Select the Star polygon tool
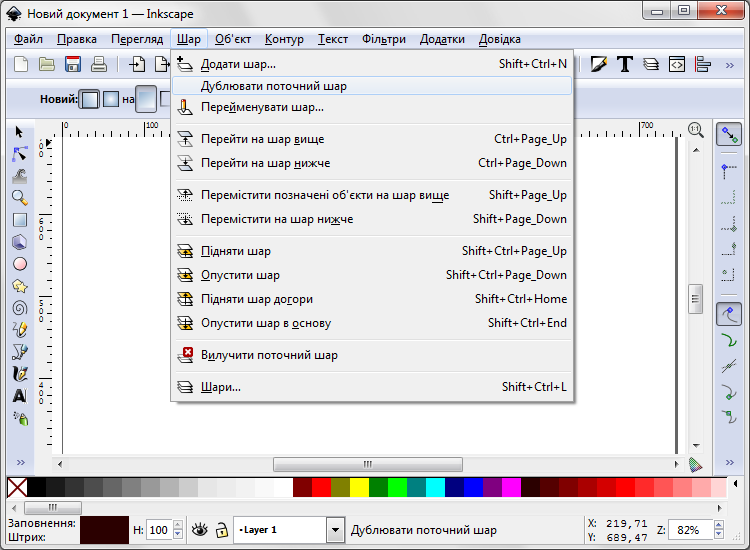 pos(19,286)
